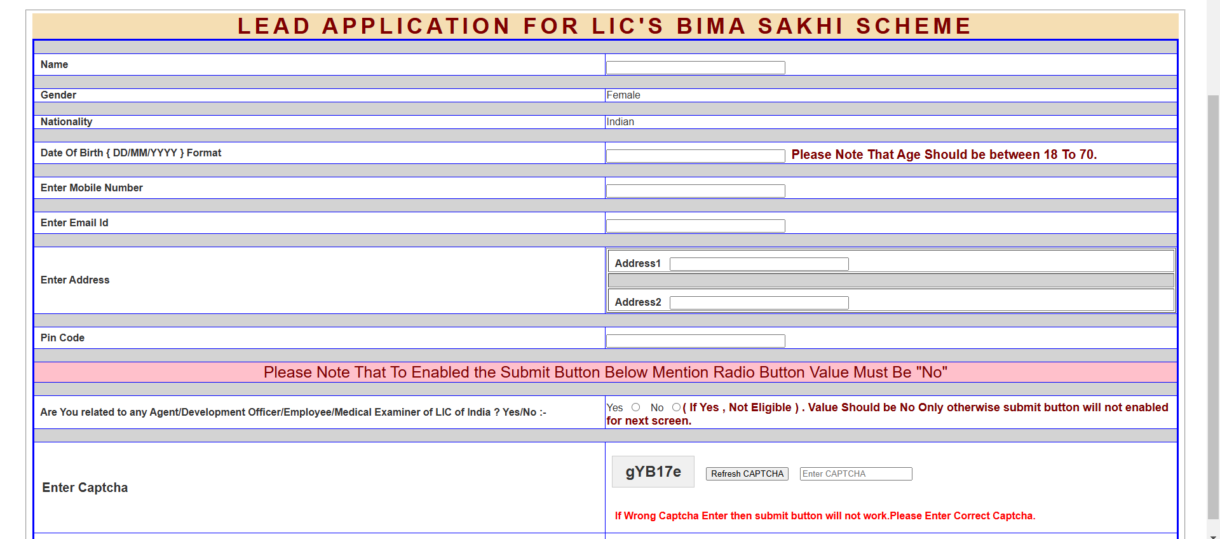This screenshot has width=1220, height=539.
Task: Click the Enter Captcha label
Action: tap(85, 488)
